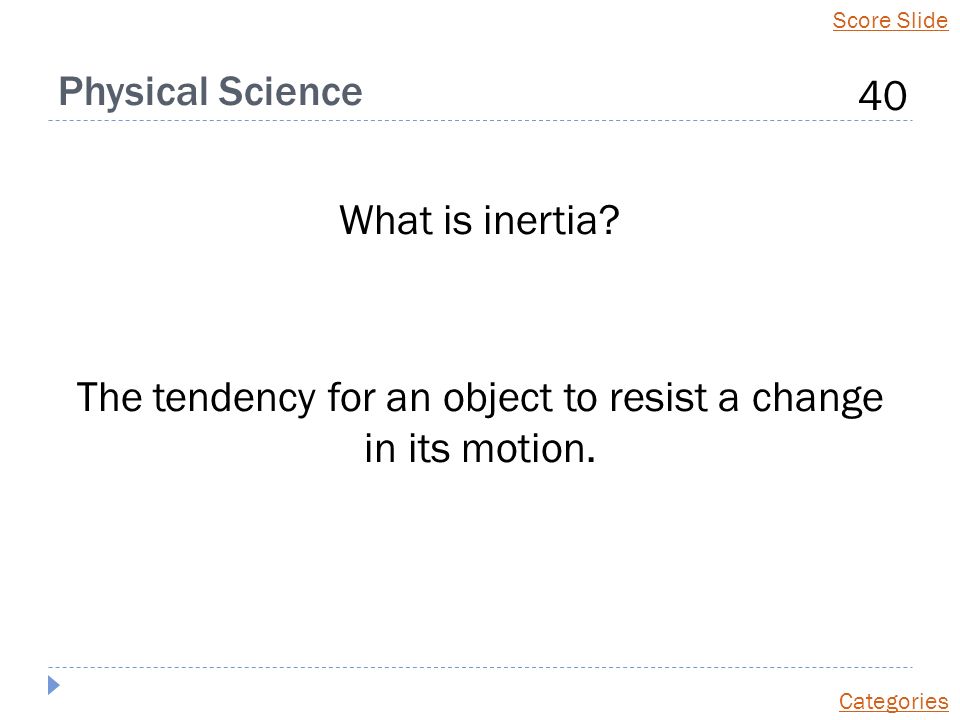Select the word resist in the answer

658,398
